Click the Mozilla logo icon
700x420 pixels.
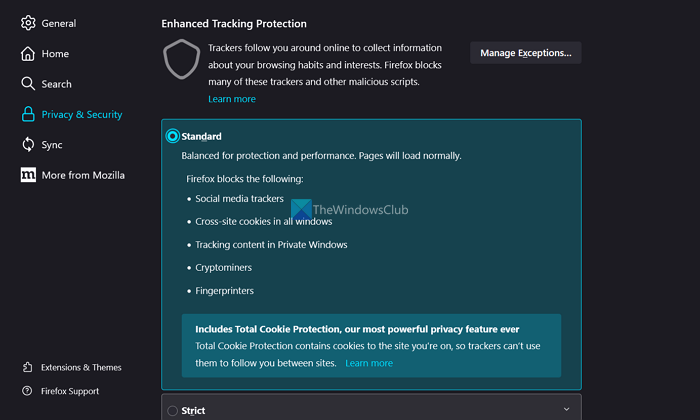(x=28, y=176)
